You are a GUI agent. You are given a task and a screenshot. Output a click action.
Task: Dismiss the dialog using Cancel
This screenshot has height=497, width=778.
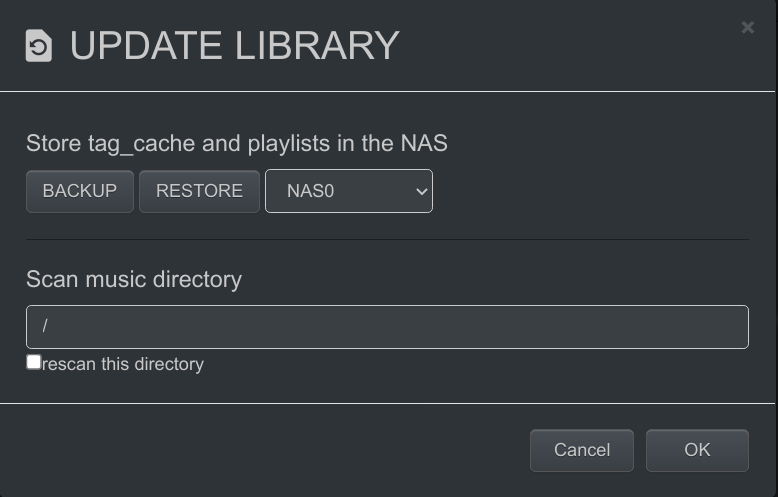(x=582, y=450)
